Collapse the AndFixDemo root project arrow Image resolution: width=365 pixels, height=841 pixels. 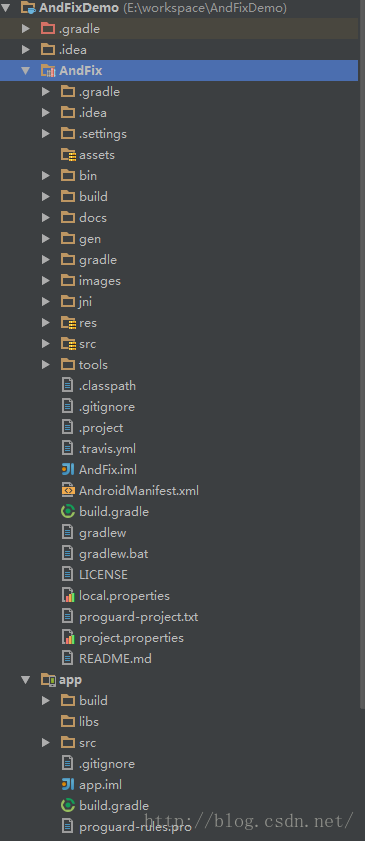coord(6,8)
